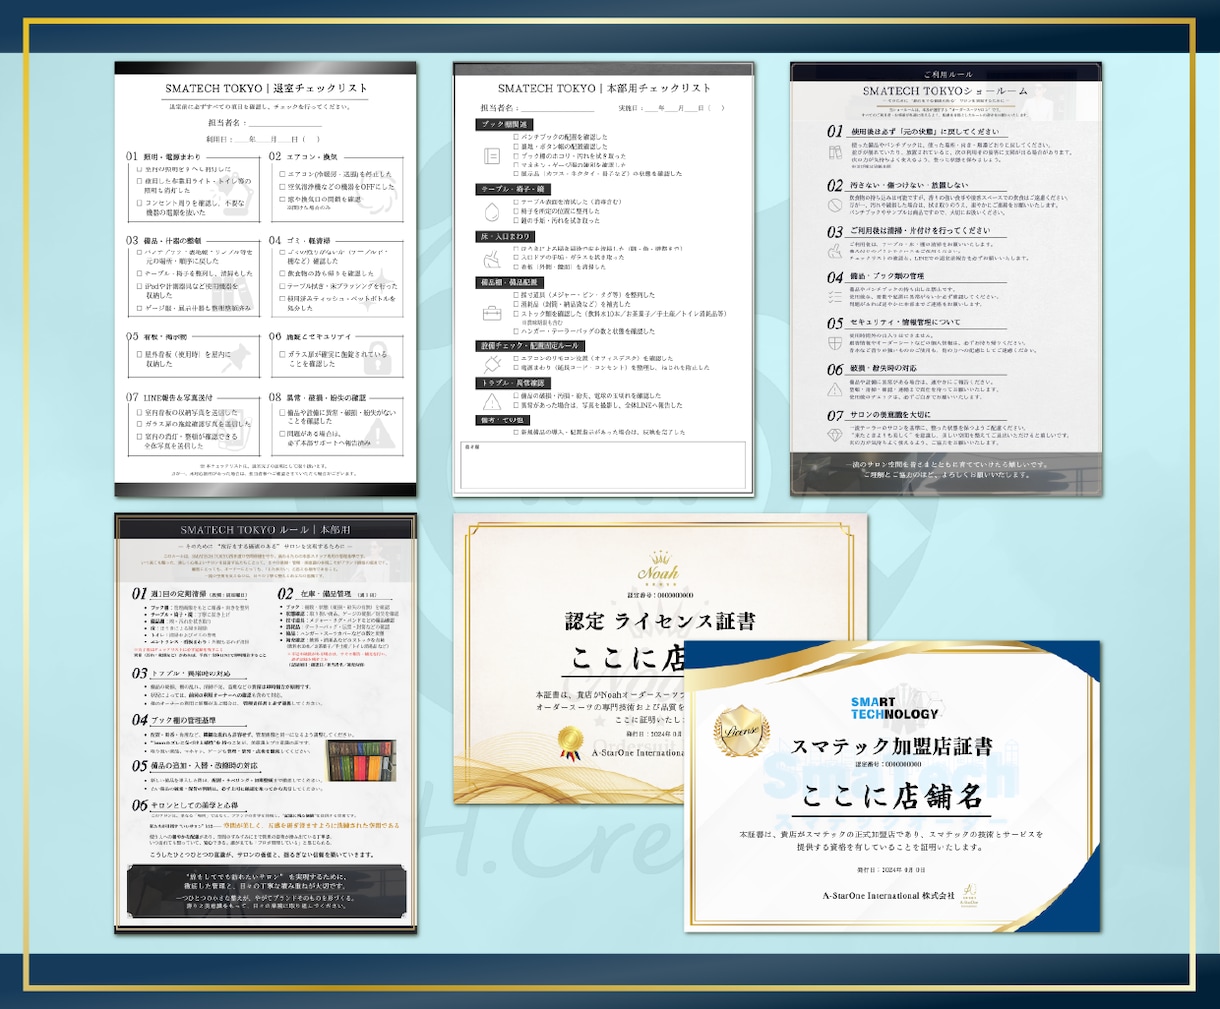Screen dimensions: 1220x1009
Task: Click the スマテック加盟店証書 title
Action: (892, 746)
